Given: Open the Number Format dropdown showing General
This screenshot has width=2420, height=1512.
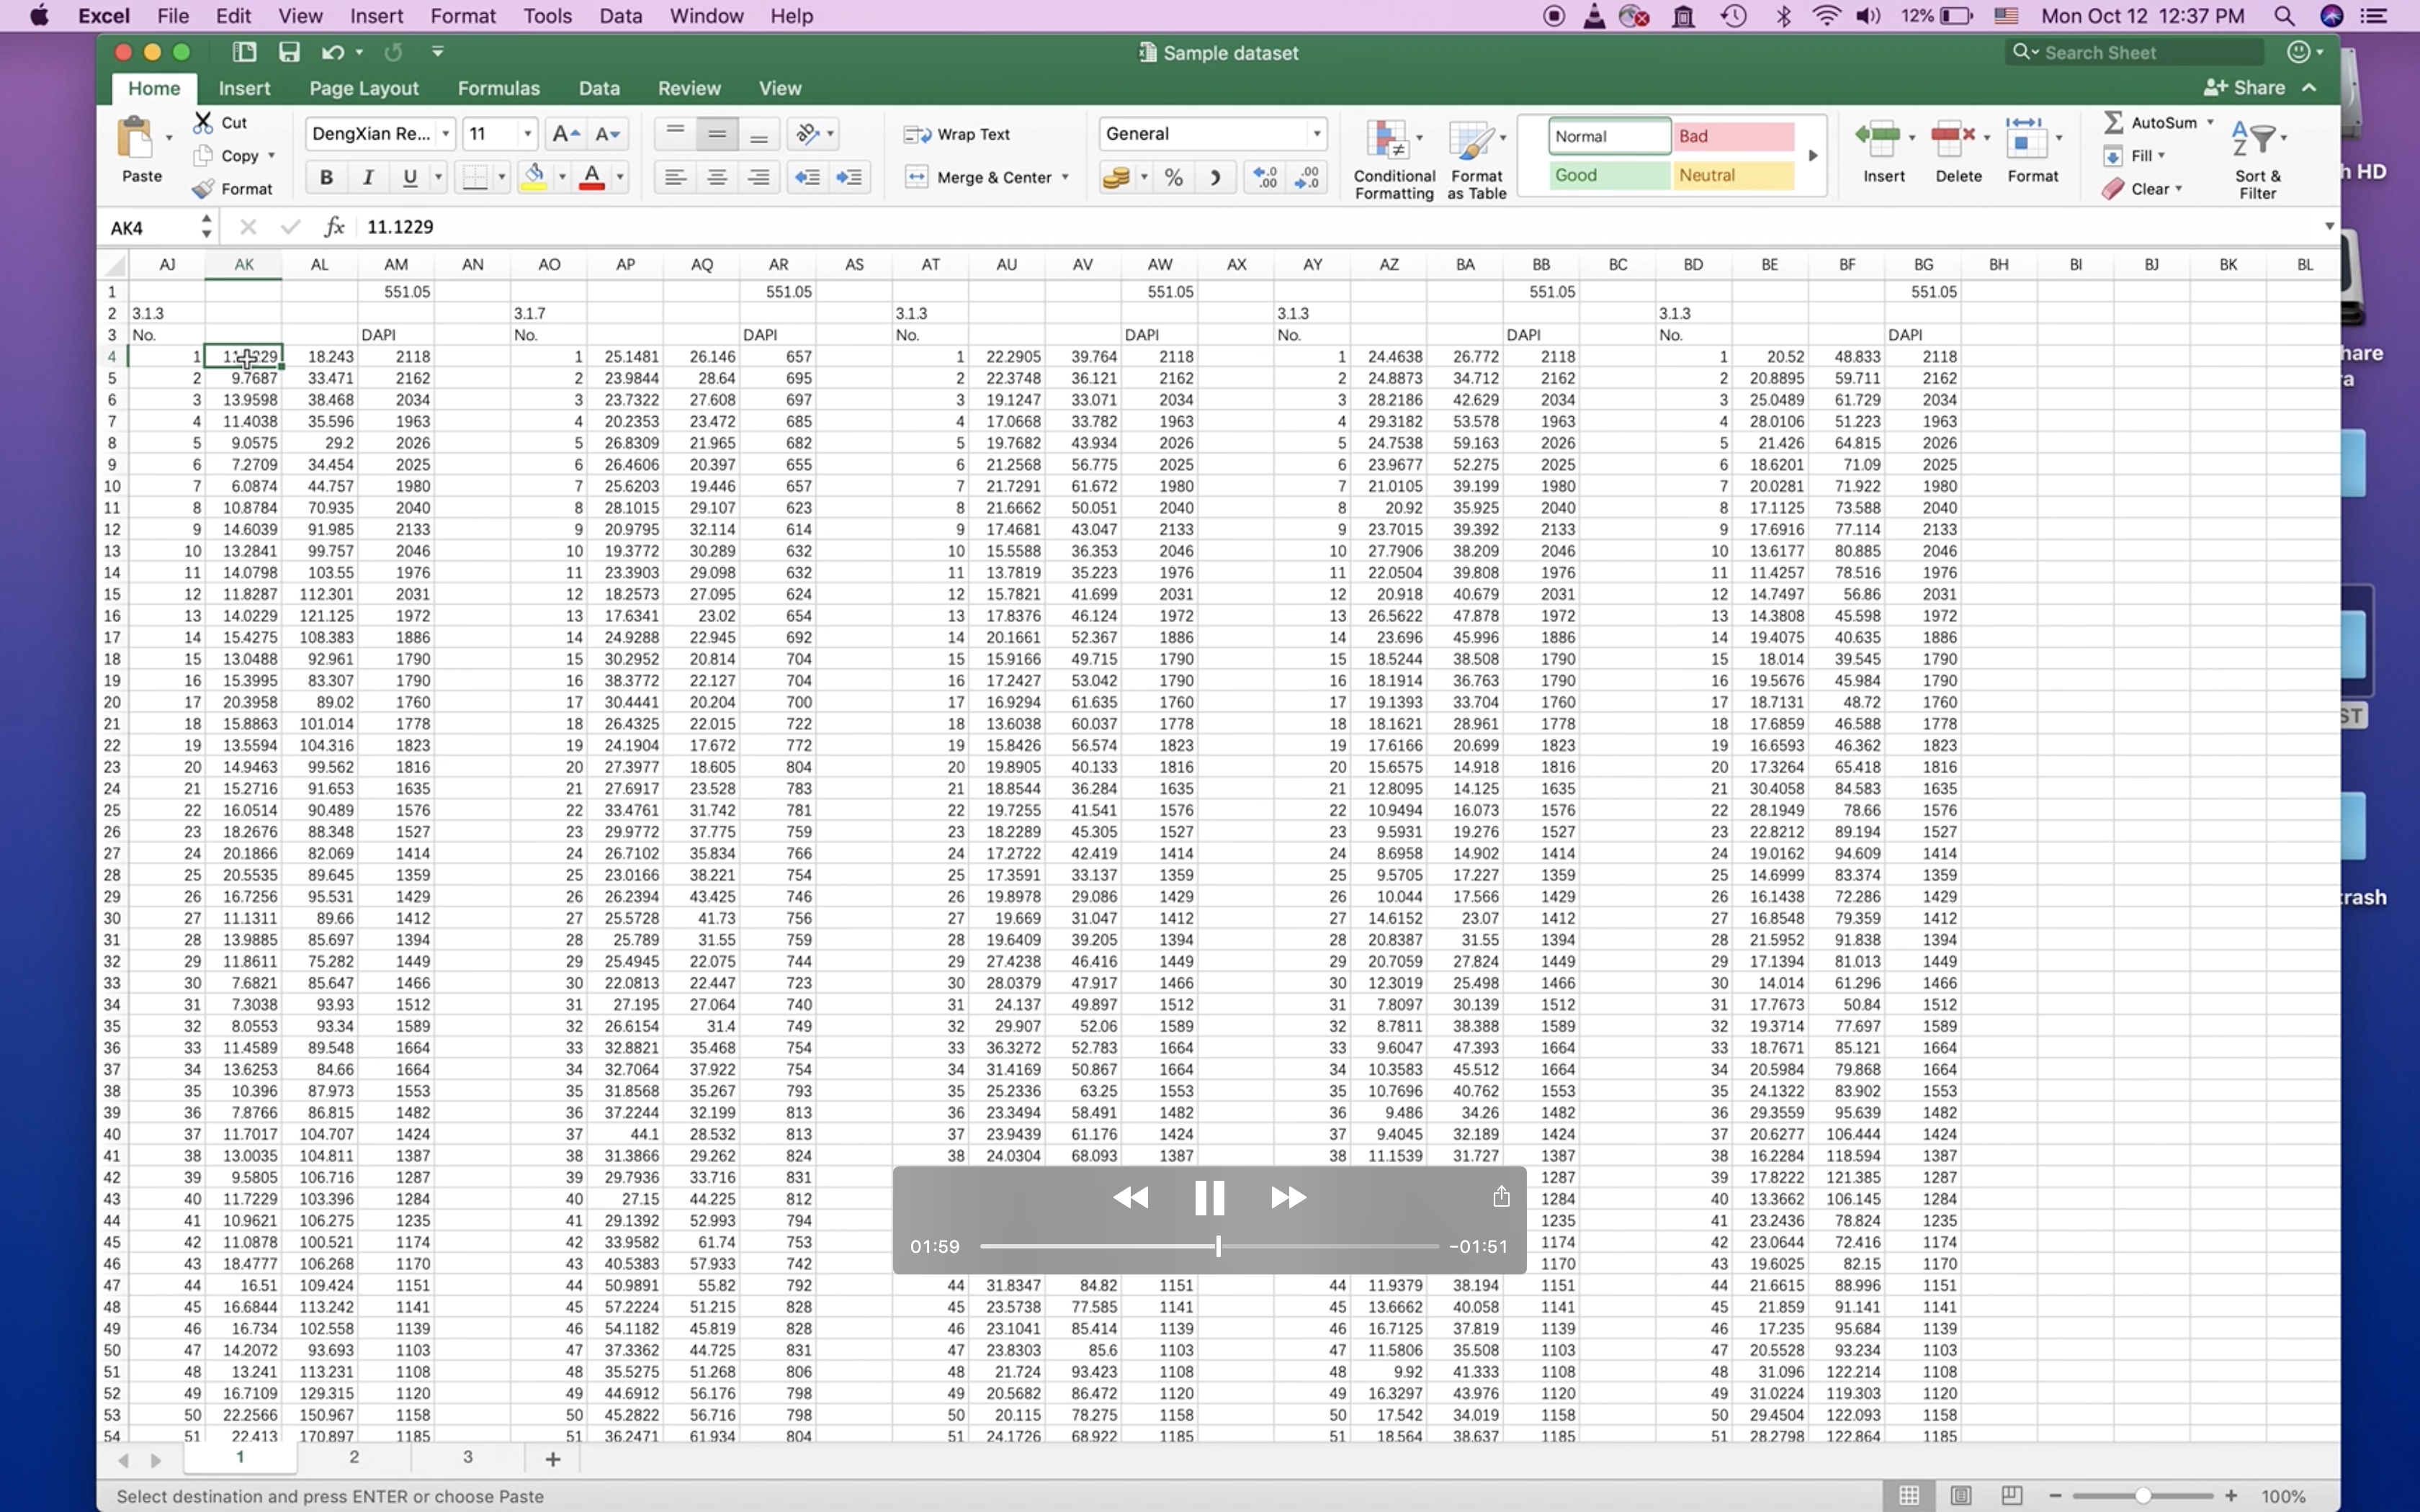Looking at the screenshot, I should tap(1316, 134).
